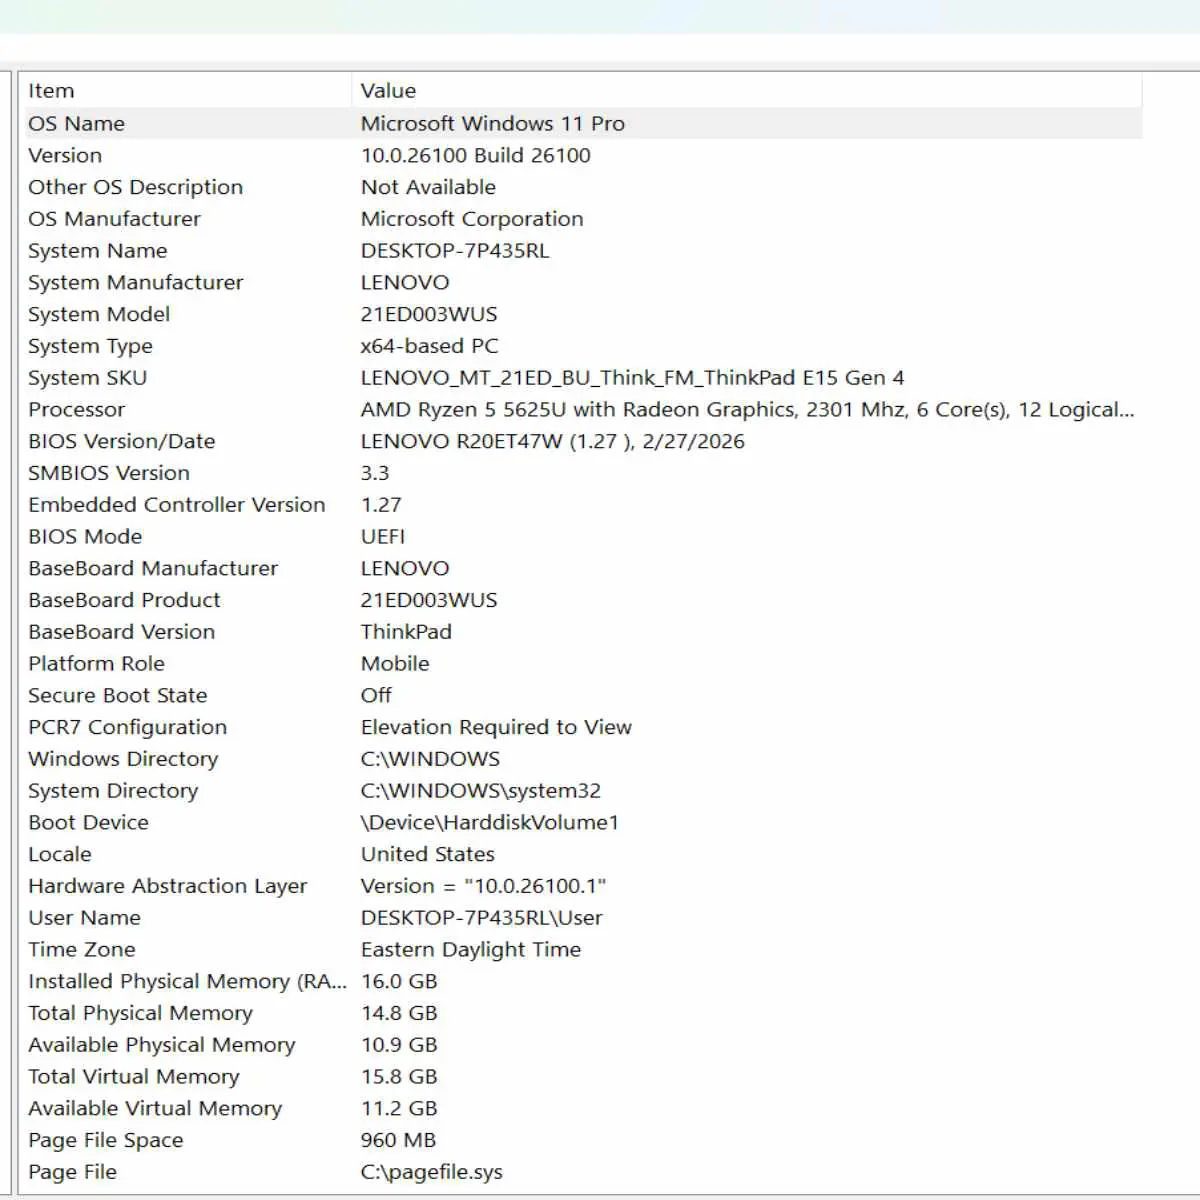This screenshot has width=1200, height=1200.
Task: Select the Platform Role row label
Action: pyautogui.click(x=96, y=664)
